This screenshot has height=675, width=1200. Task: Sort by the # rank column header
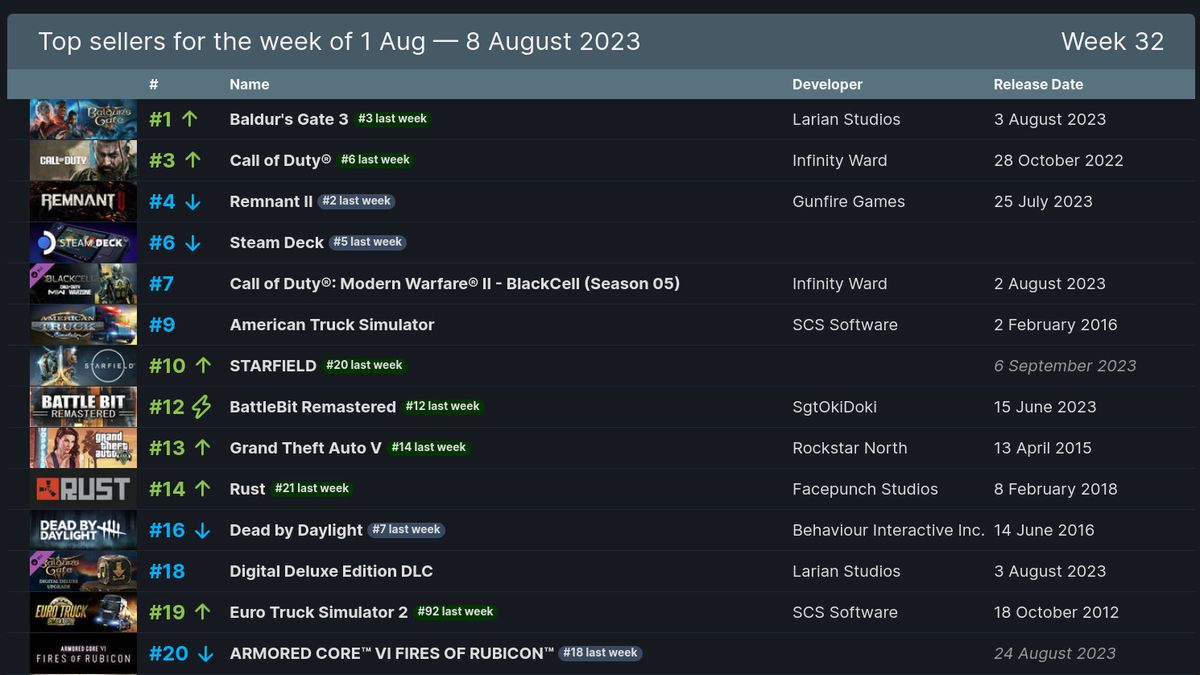[x=154, y=84]
